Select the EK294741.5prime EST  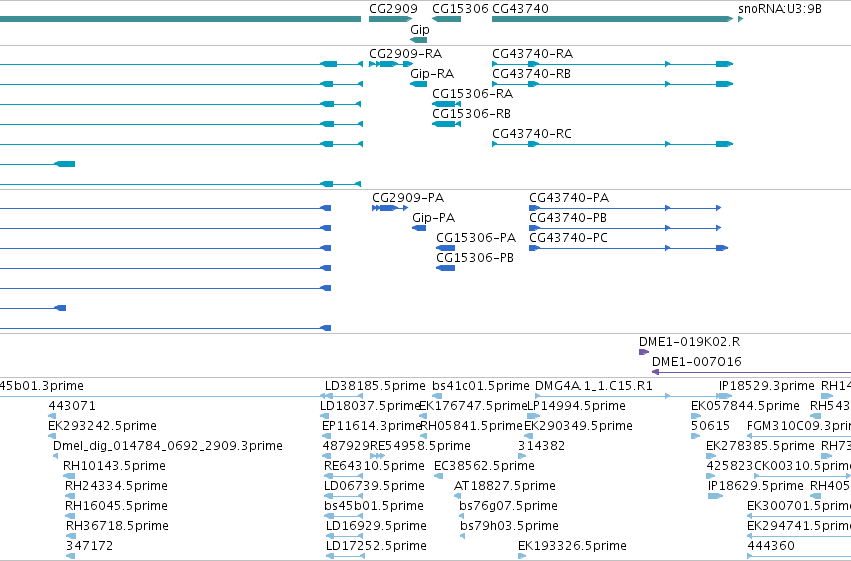pos(799,526)
